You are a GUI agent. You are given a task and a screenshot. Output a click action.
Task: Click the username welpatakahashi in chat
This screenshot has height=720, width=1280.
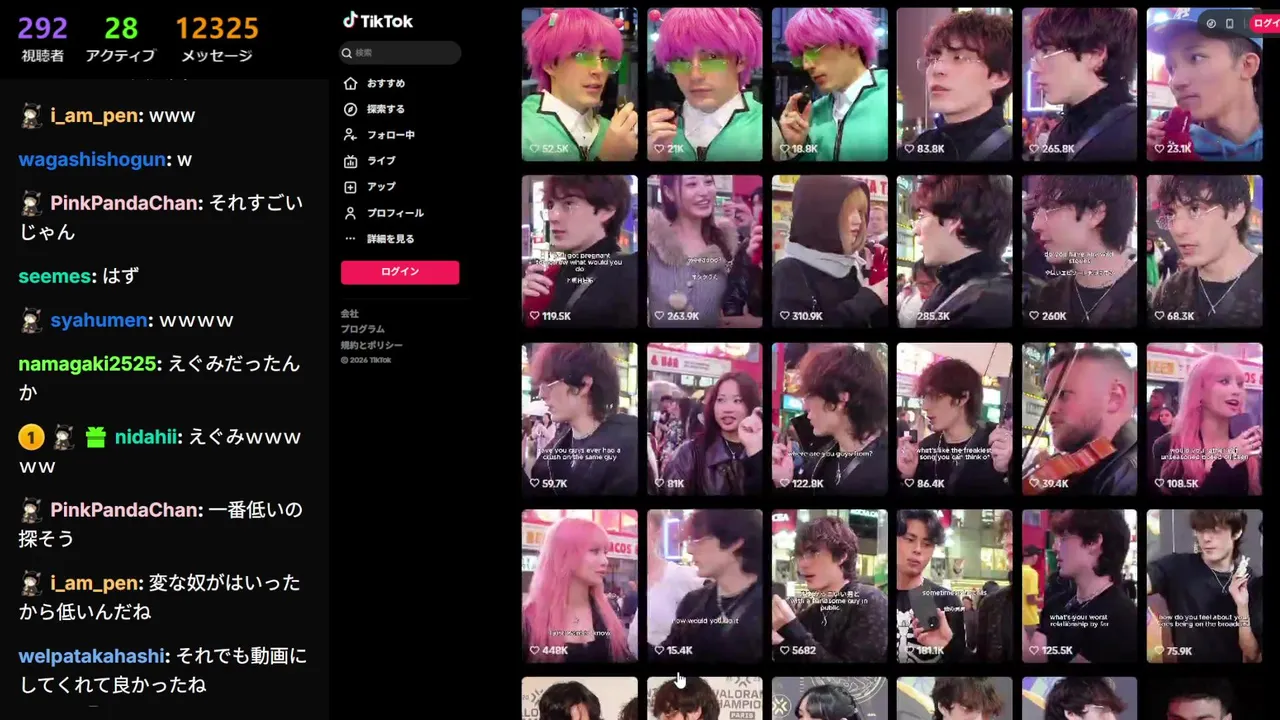coord(91,656)
